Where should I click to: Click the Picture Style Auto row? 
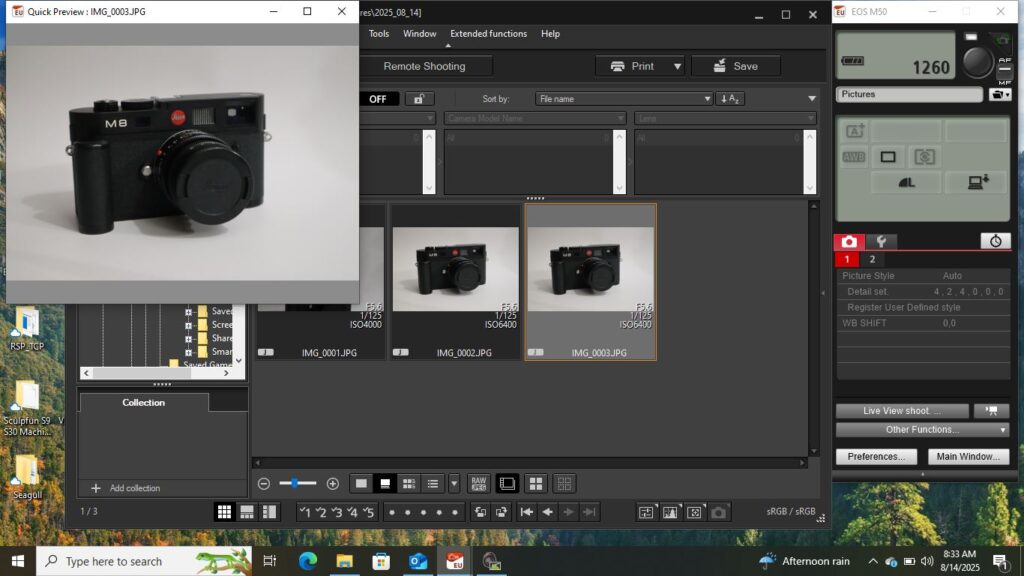[923, 276]
